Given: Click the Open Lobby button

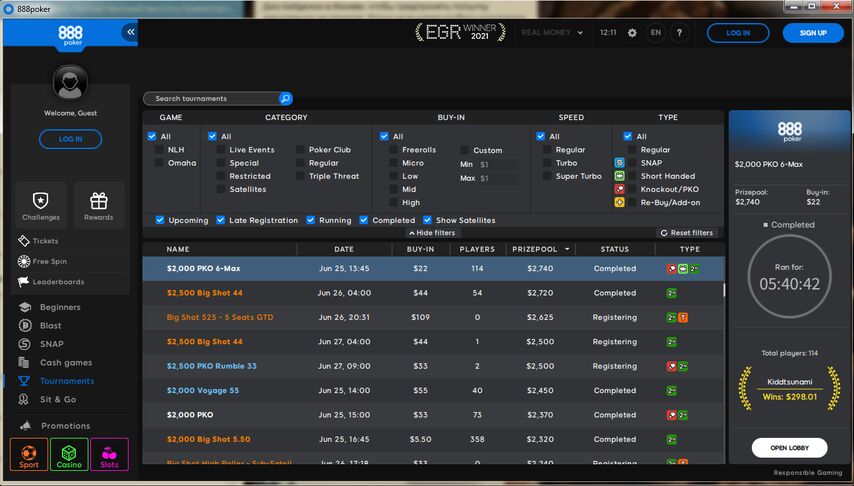Looking at the screenshot, I should [x=789, y=448].
